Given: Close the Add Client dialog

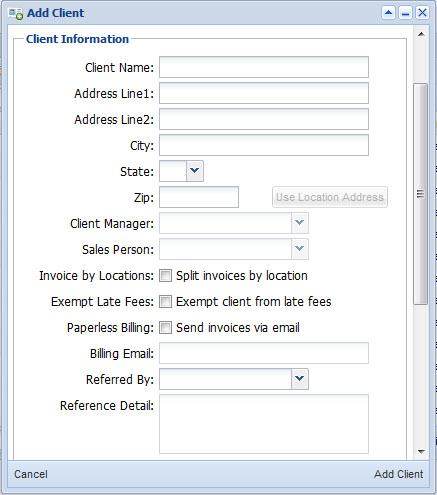Looking at the screenshot, I should point(422,13).
